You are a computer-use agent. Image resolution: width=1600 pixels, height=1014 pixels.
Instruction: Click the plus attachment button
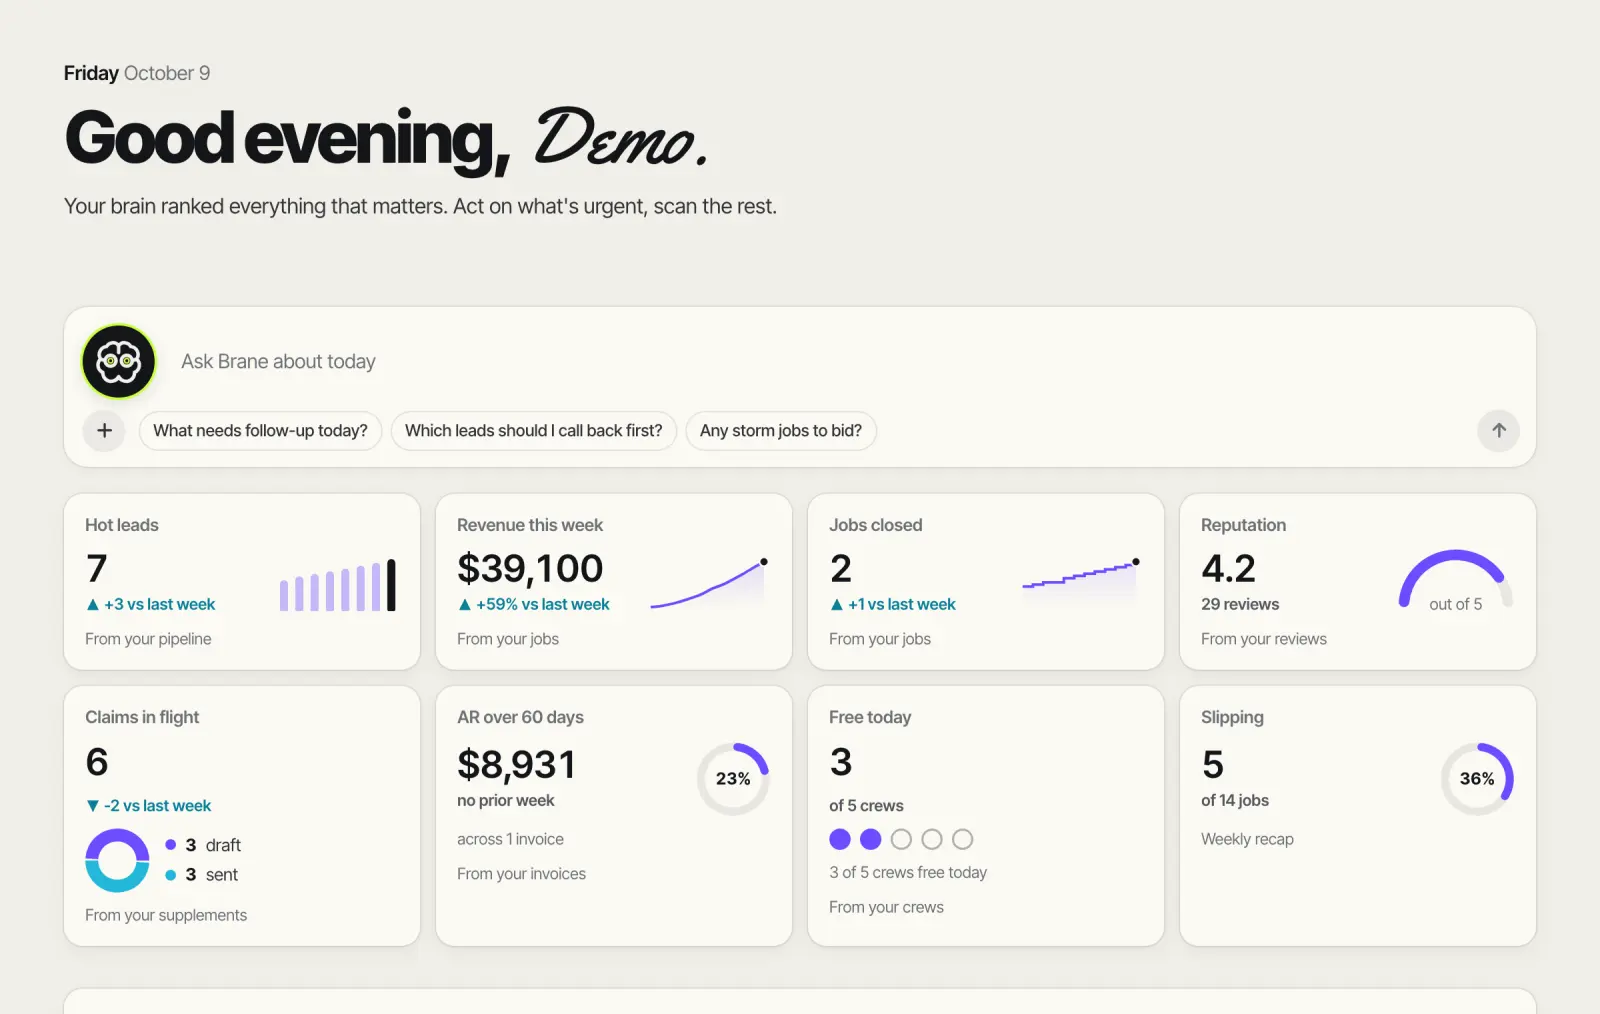104,431
